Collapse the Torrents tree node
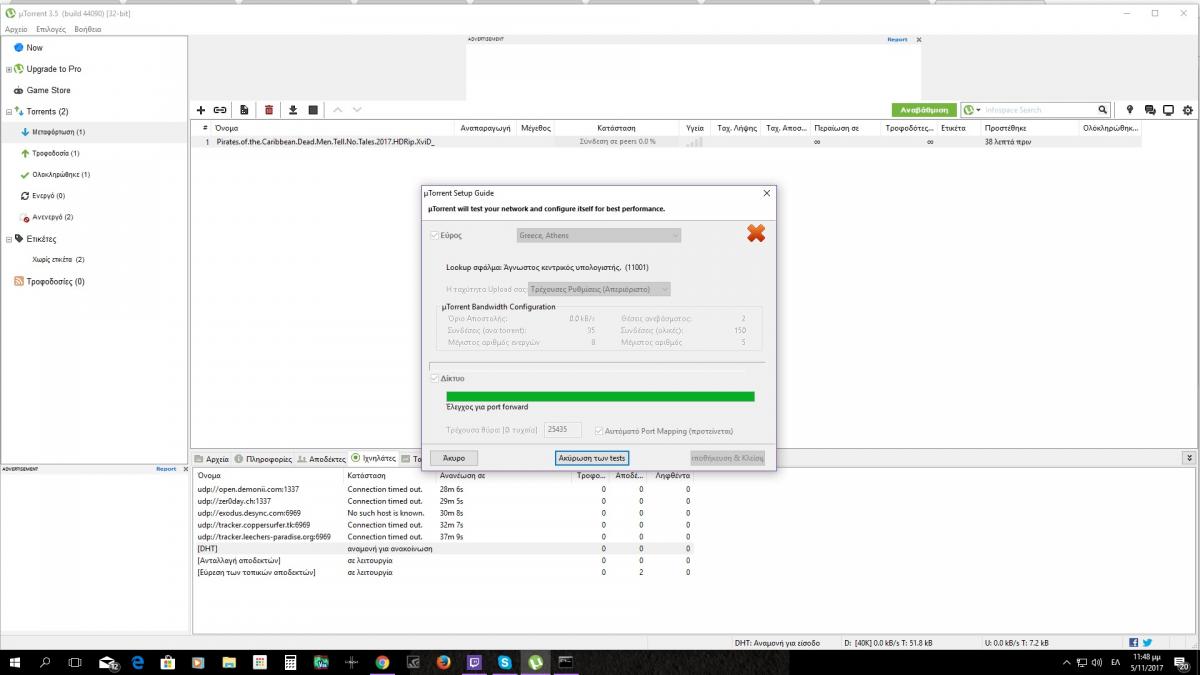This screenshot has height=675, width=1200. click(x=9, y=112)
